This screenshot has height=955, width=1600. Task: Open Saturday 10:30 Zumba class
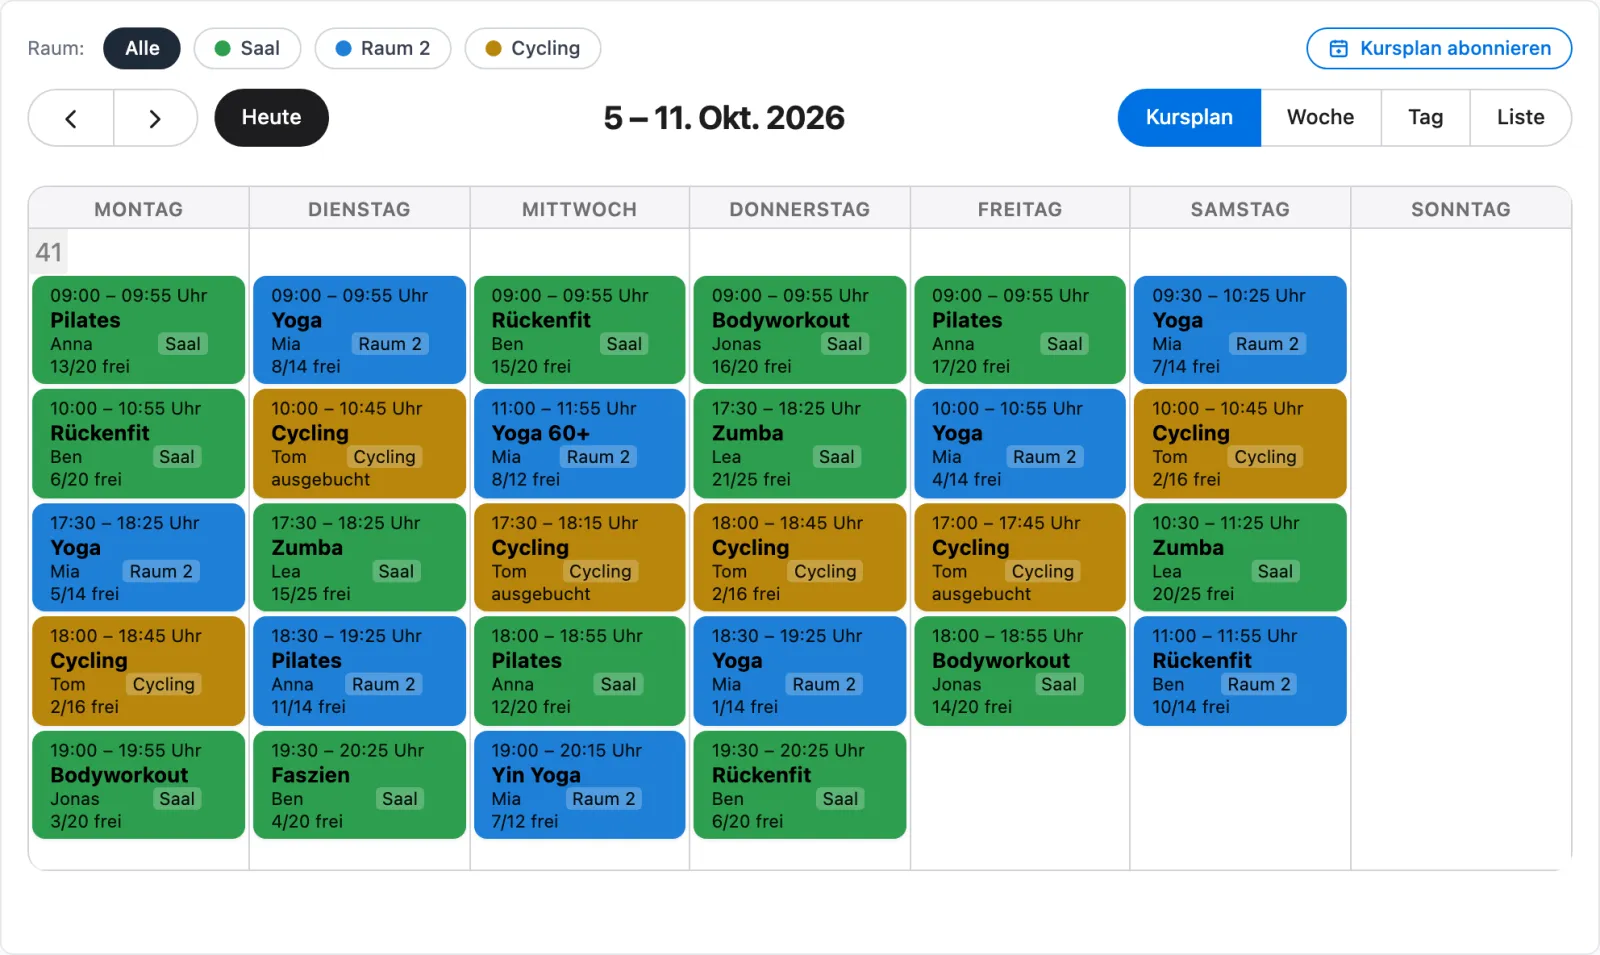point(1240,557)
